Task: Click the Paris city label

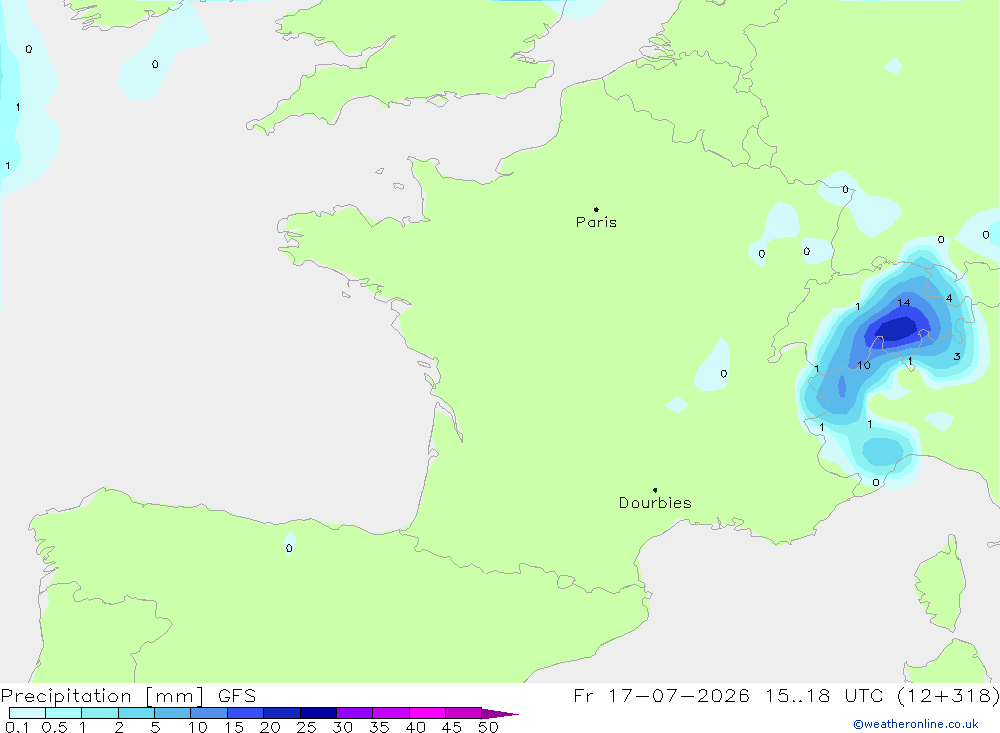Action: pyautogui.click(x=596, y=222)
